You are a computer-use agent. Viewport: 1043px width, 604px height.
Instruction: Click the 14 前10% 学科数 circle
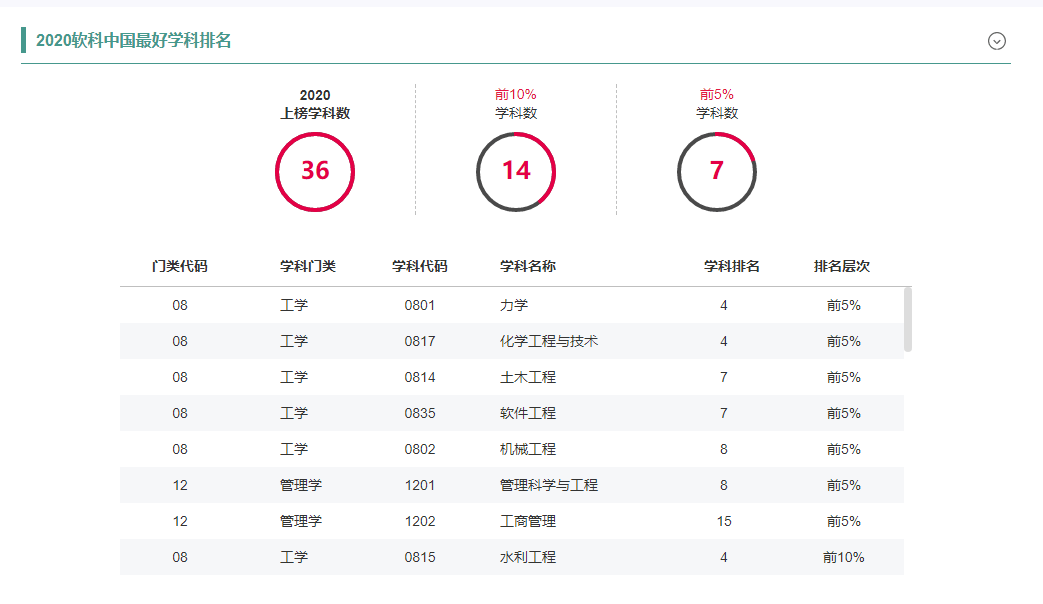(516, 171)
